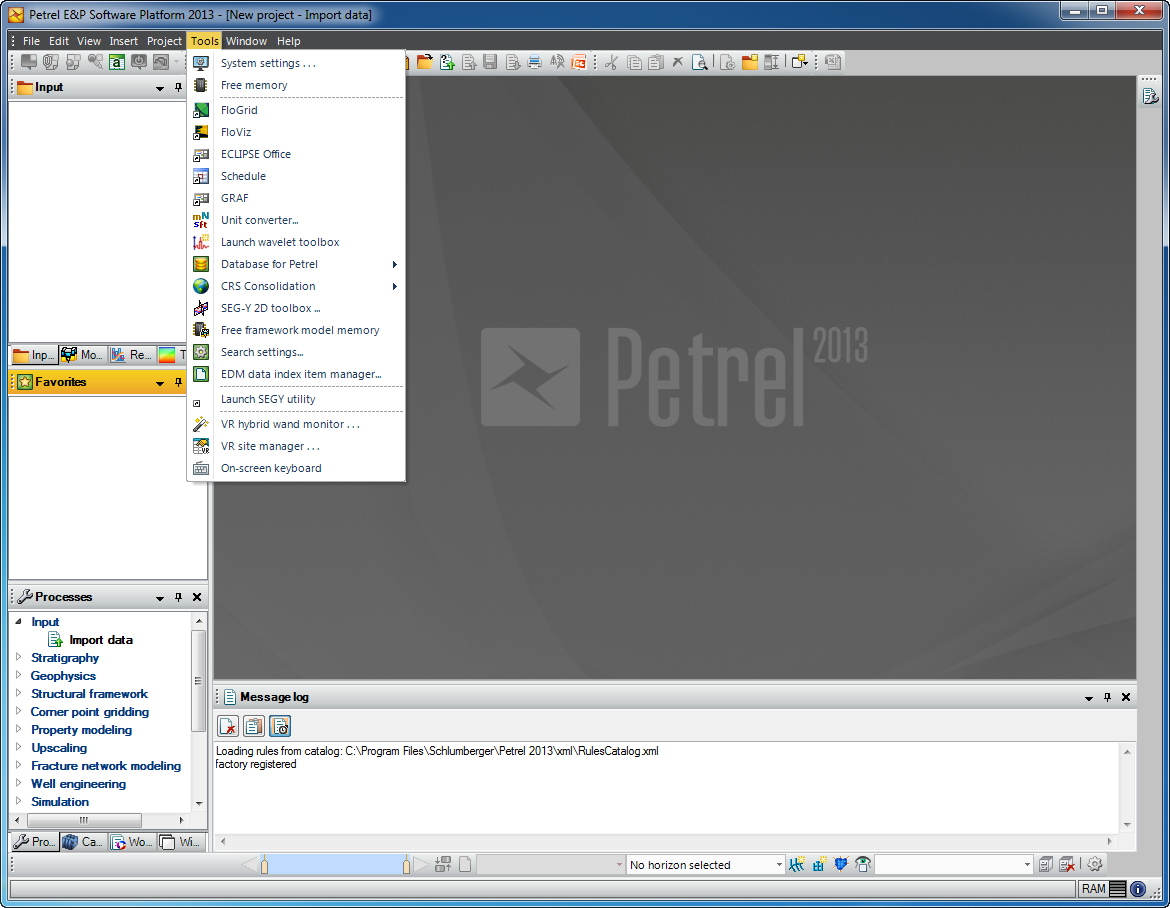Select Property modeling in Processes
The image size is (1170, 908).
pyautogui.click(x=81, y=730)
